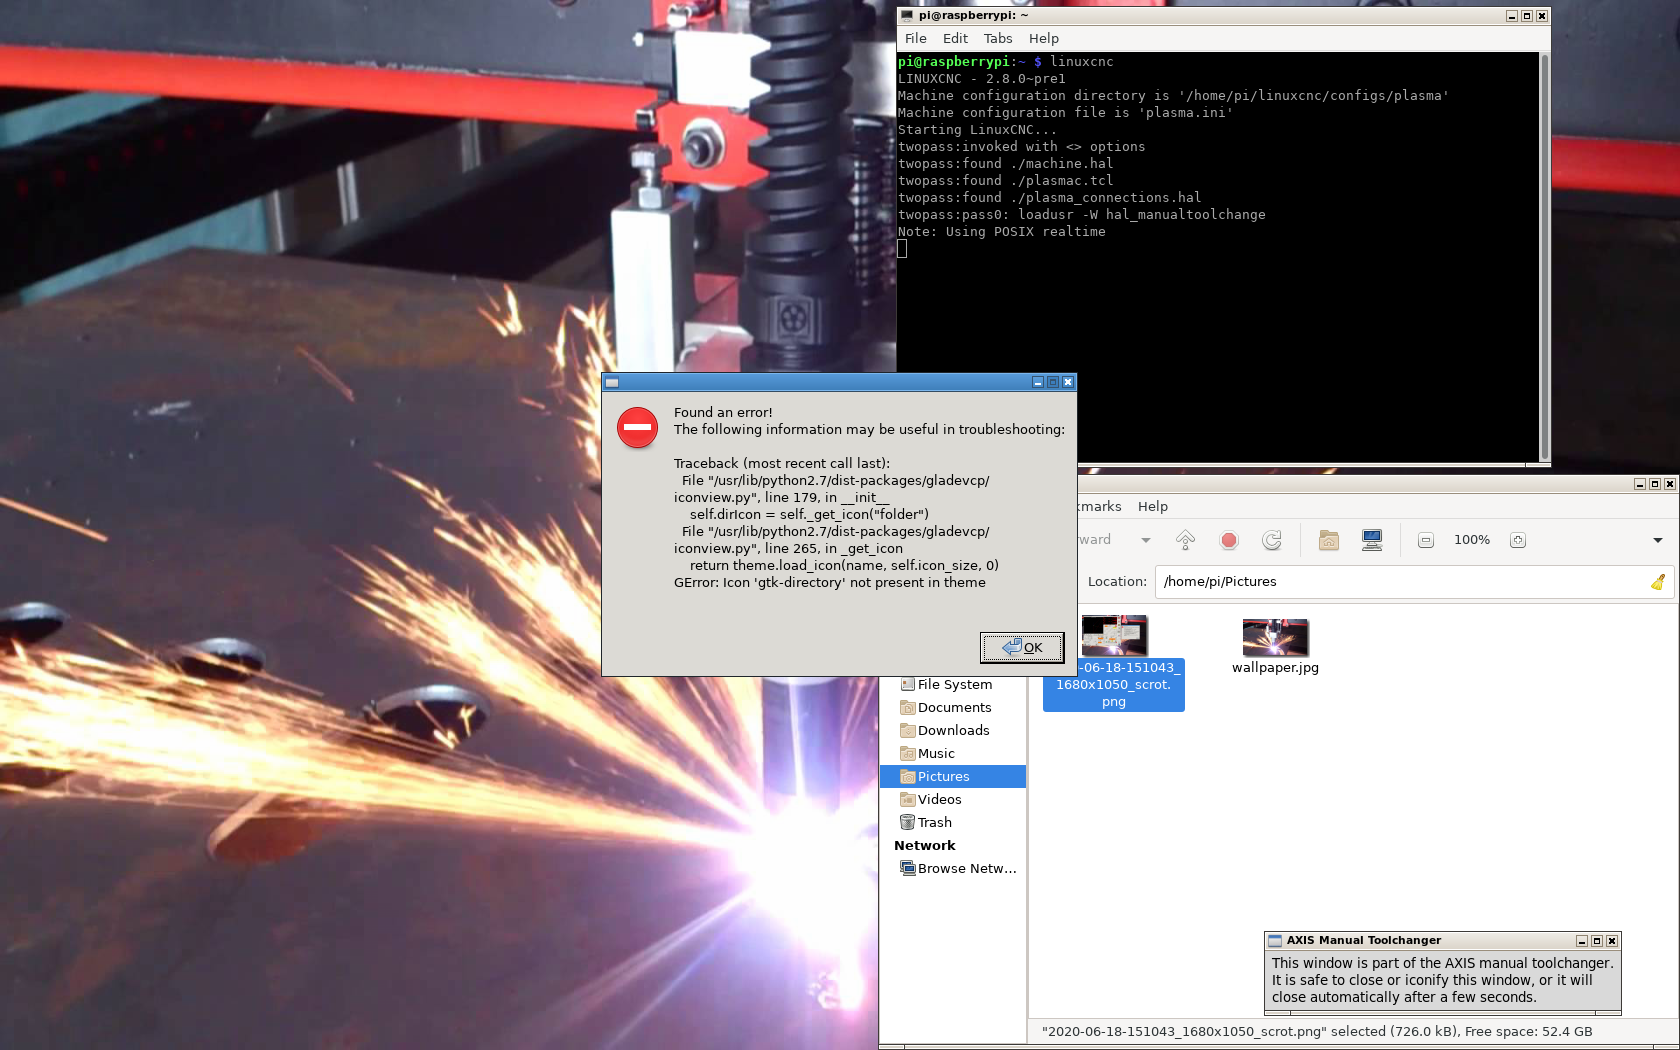Select Documents in sidebar

coord(953,708)
